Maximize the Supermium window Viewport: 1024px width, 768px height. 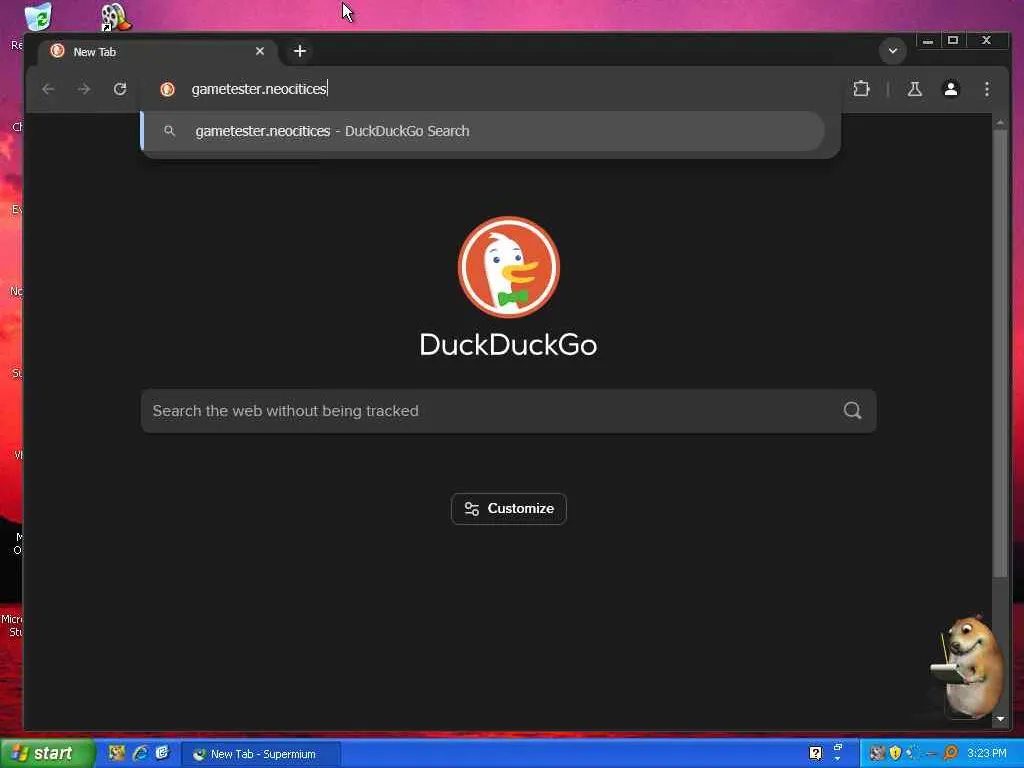pyautogui.click(x=953, y=40)
